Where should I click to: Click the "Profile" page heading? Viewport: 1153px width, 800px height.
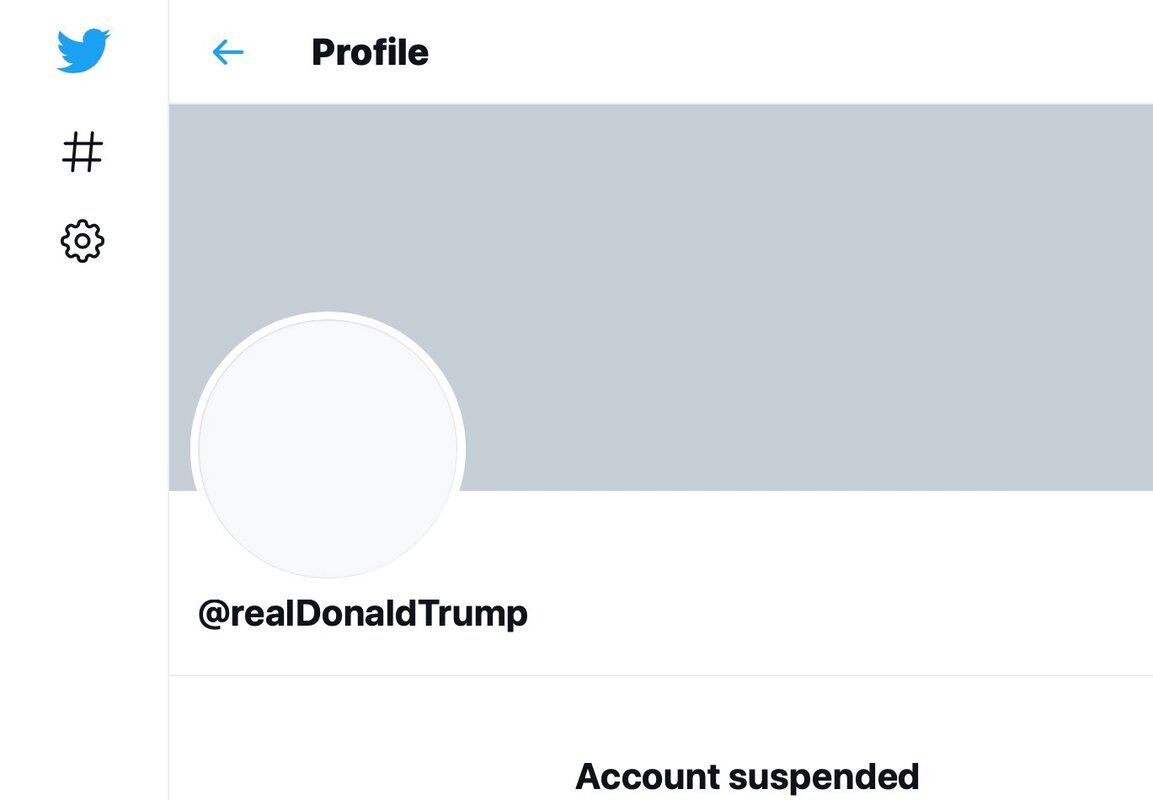[x=370, y=52]
